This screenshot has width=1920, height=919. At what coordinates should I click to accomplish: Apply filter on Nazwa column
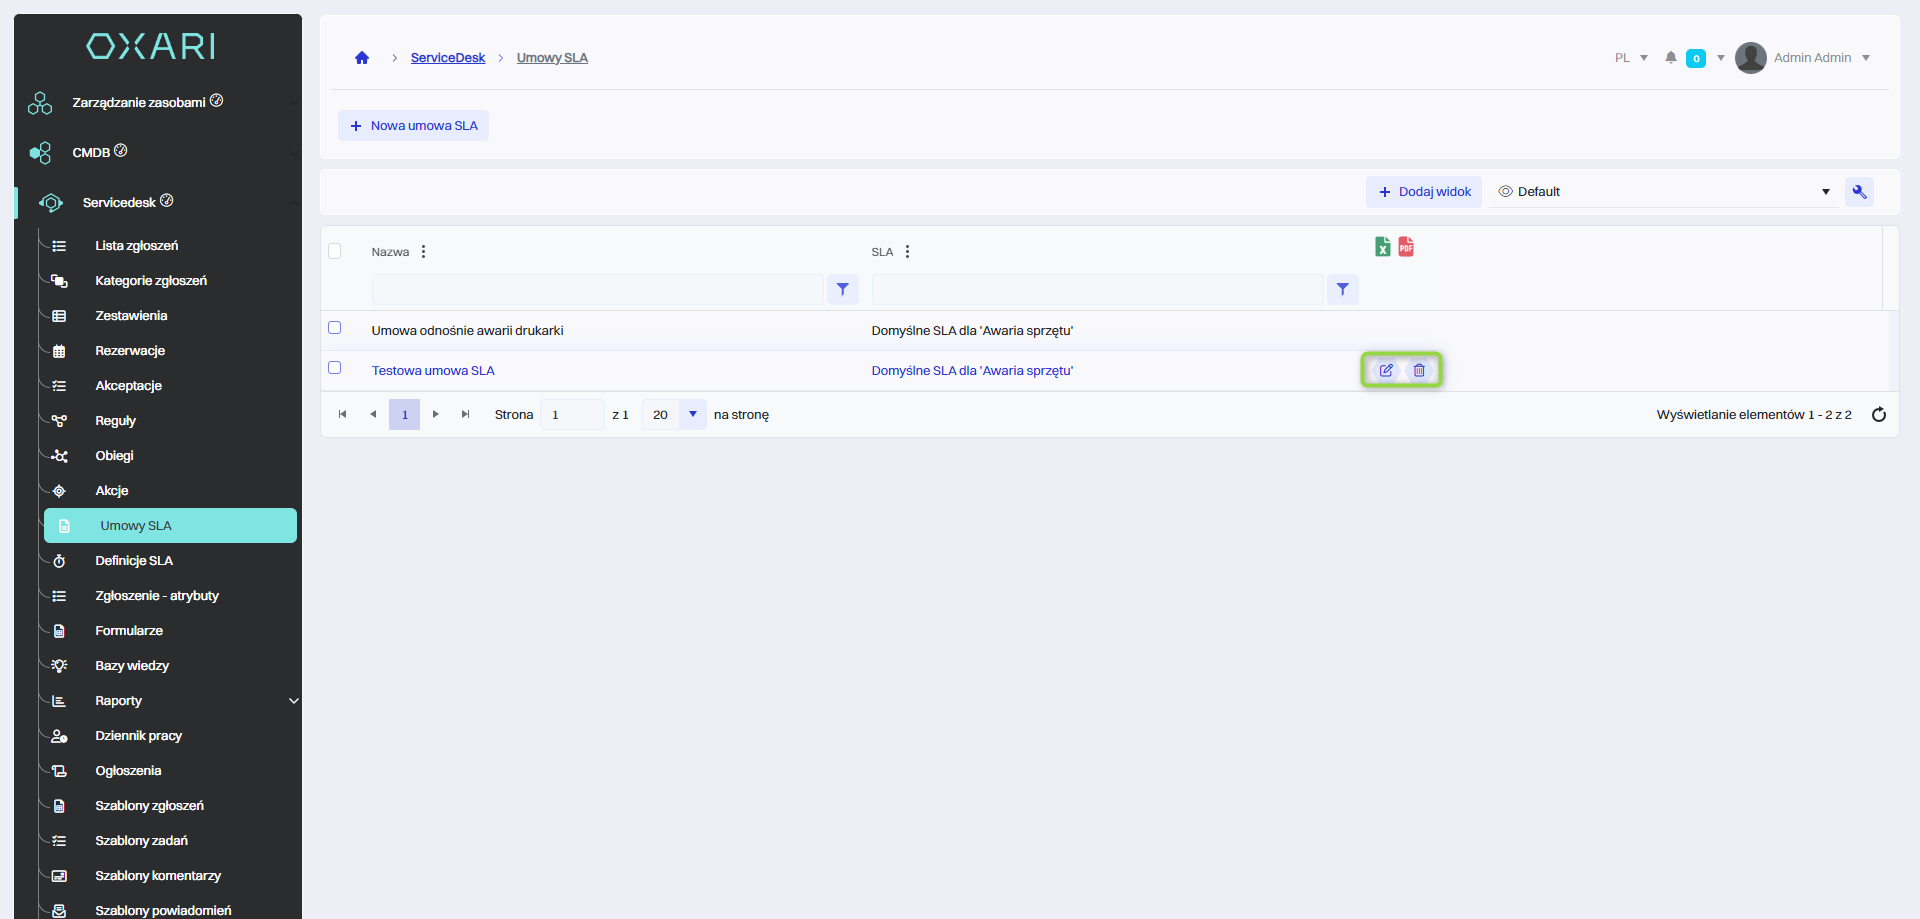point(843,290)
